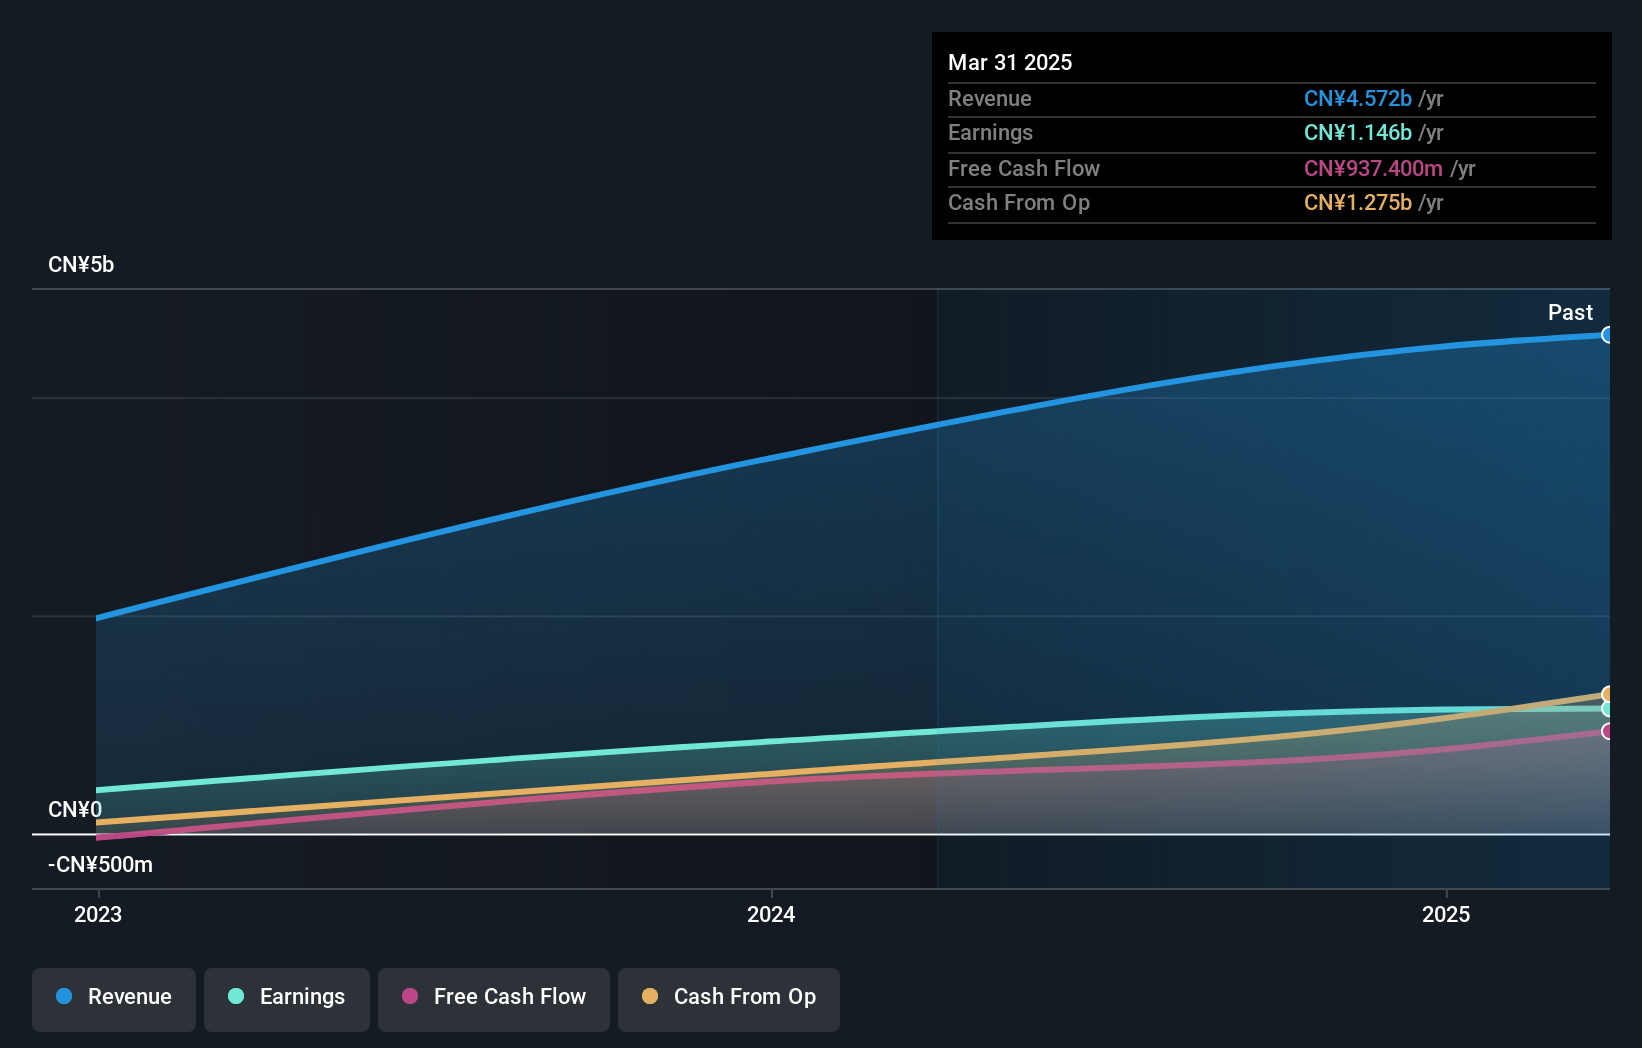1642x1048 pixels.
Task: Select the 2023 x-axis label
Action: pyautogui.click(x=98, y=914)
